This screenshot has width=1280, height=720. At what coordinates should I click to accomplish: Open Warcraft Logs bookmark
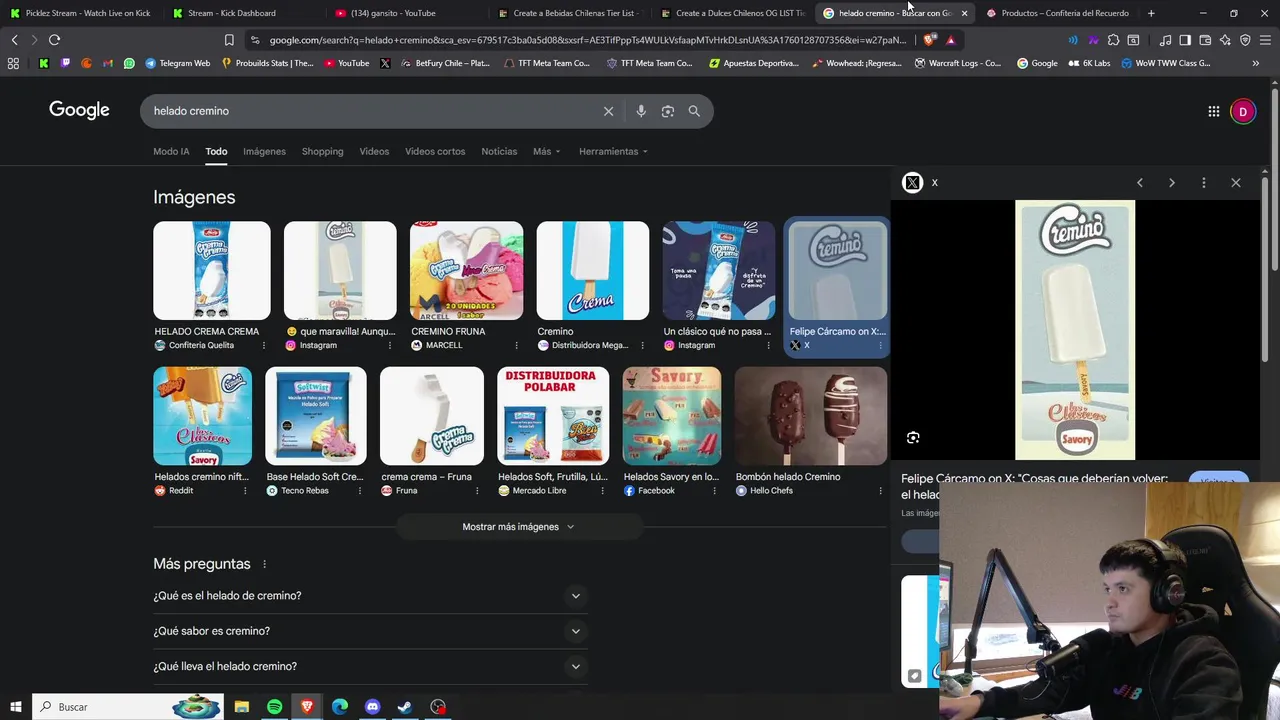click(957, 63)
